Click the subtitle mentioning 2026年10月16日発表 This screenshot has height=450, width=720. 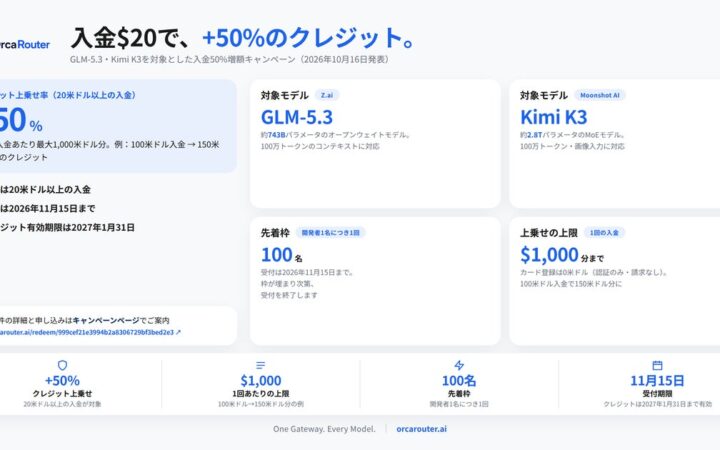click(231, 60)
